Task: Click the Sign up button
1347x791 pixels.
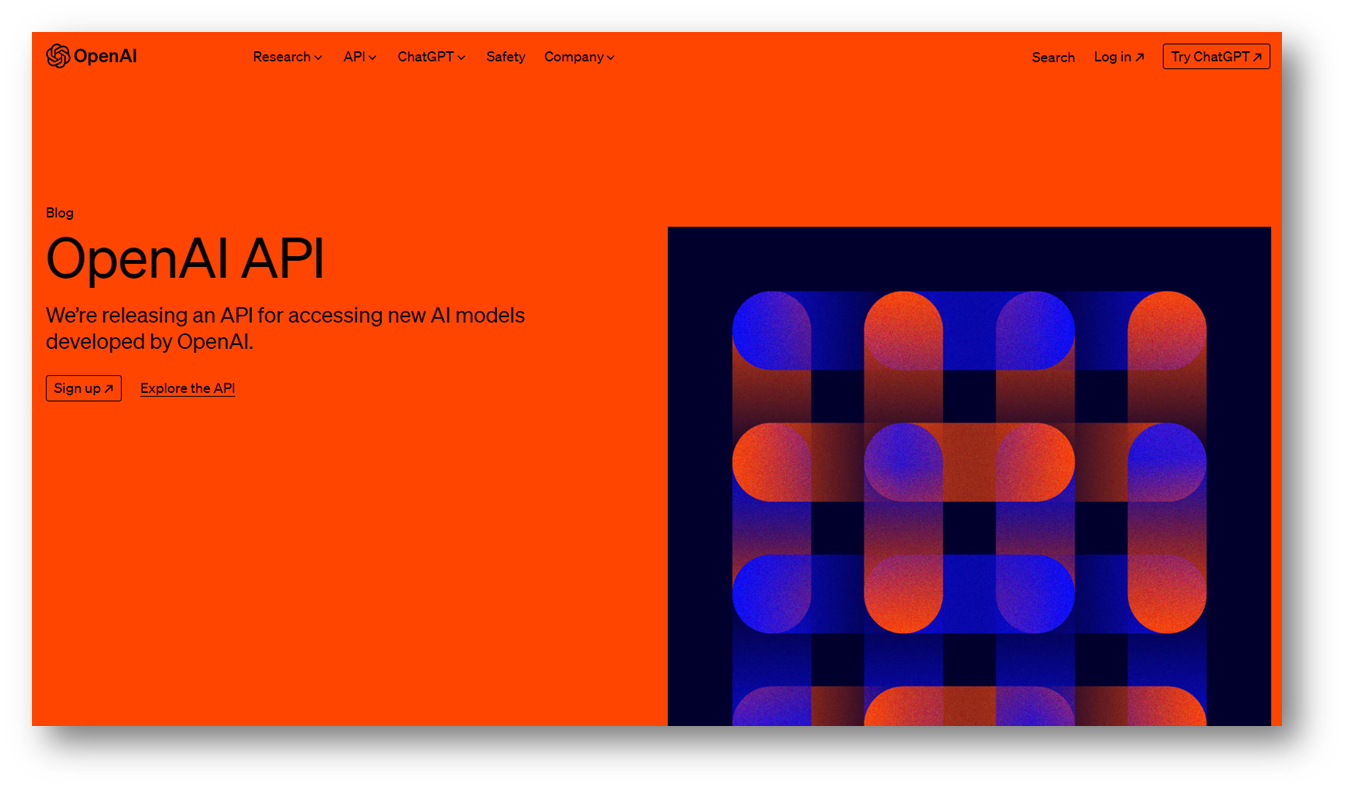Action: tap(83, 388)
